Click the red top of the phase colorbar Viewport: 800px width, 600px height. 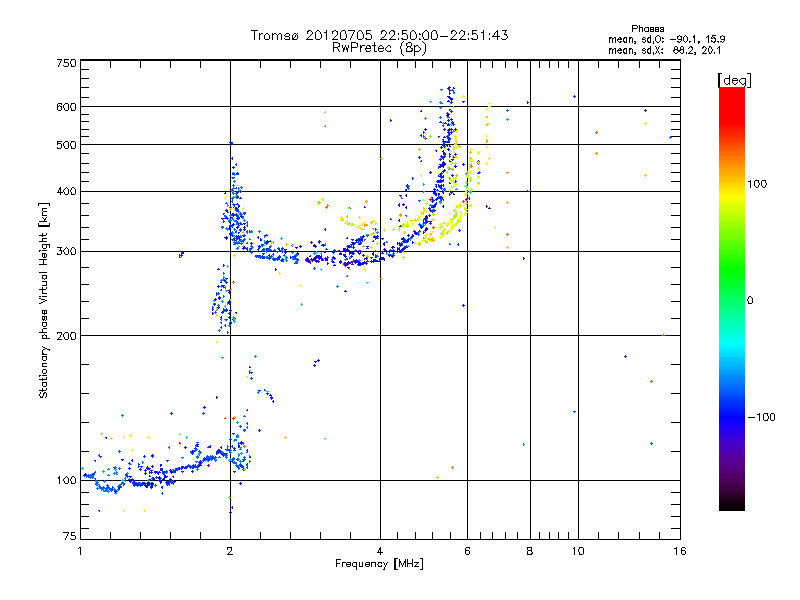point(731,95)
